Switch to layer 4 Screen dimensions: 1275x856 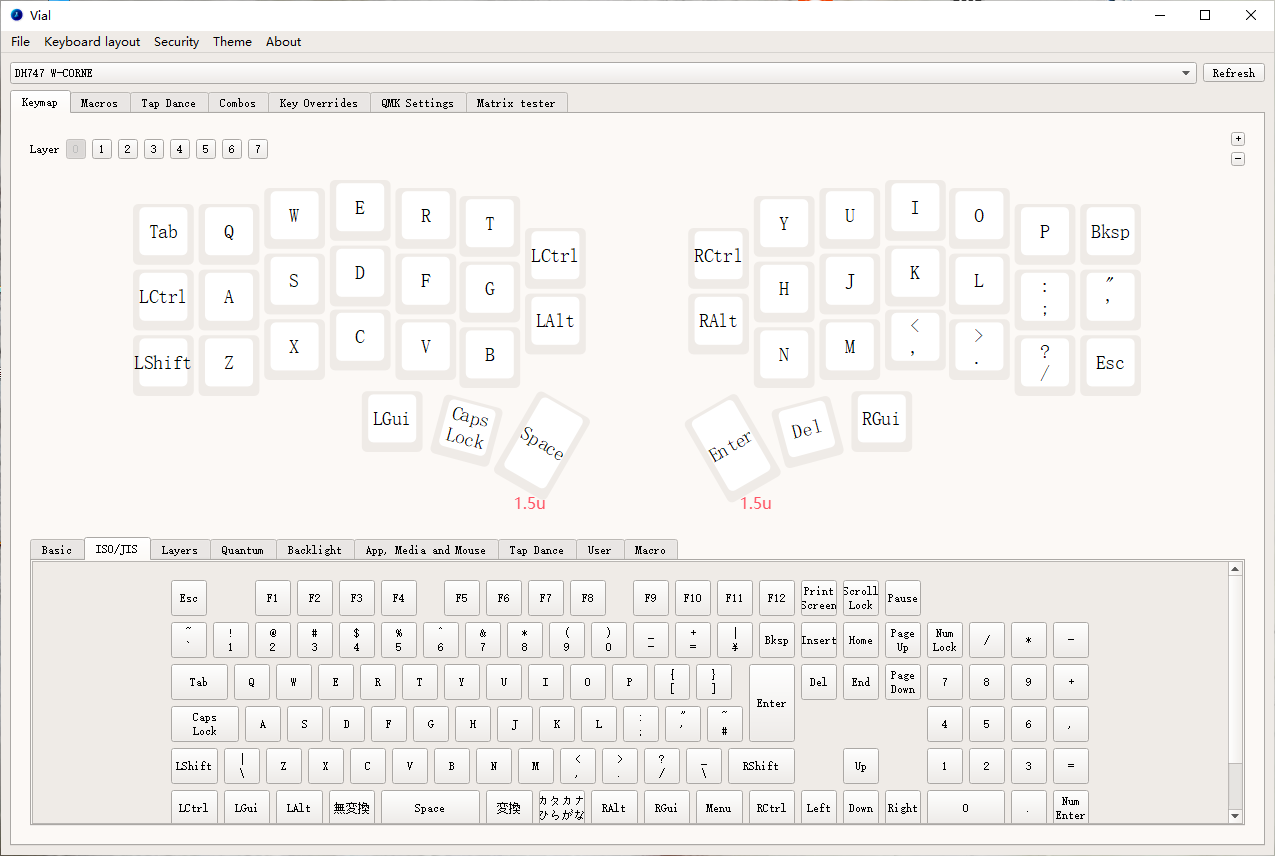(x=179, y=149)
